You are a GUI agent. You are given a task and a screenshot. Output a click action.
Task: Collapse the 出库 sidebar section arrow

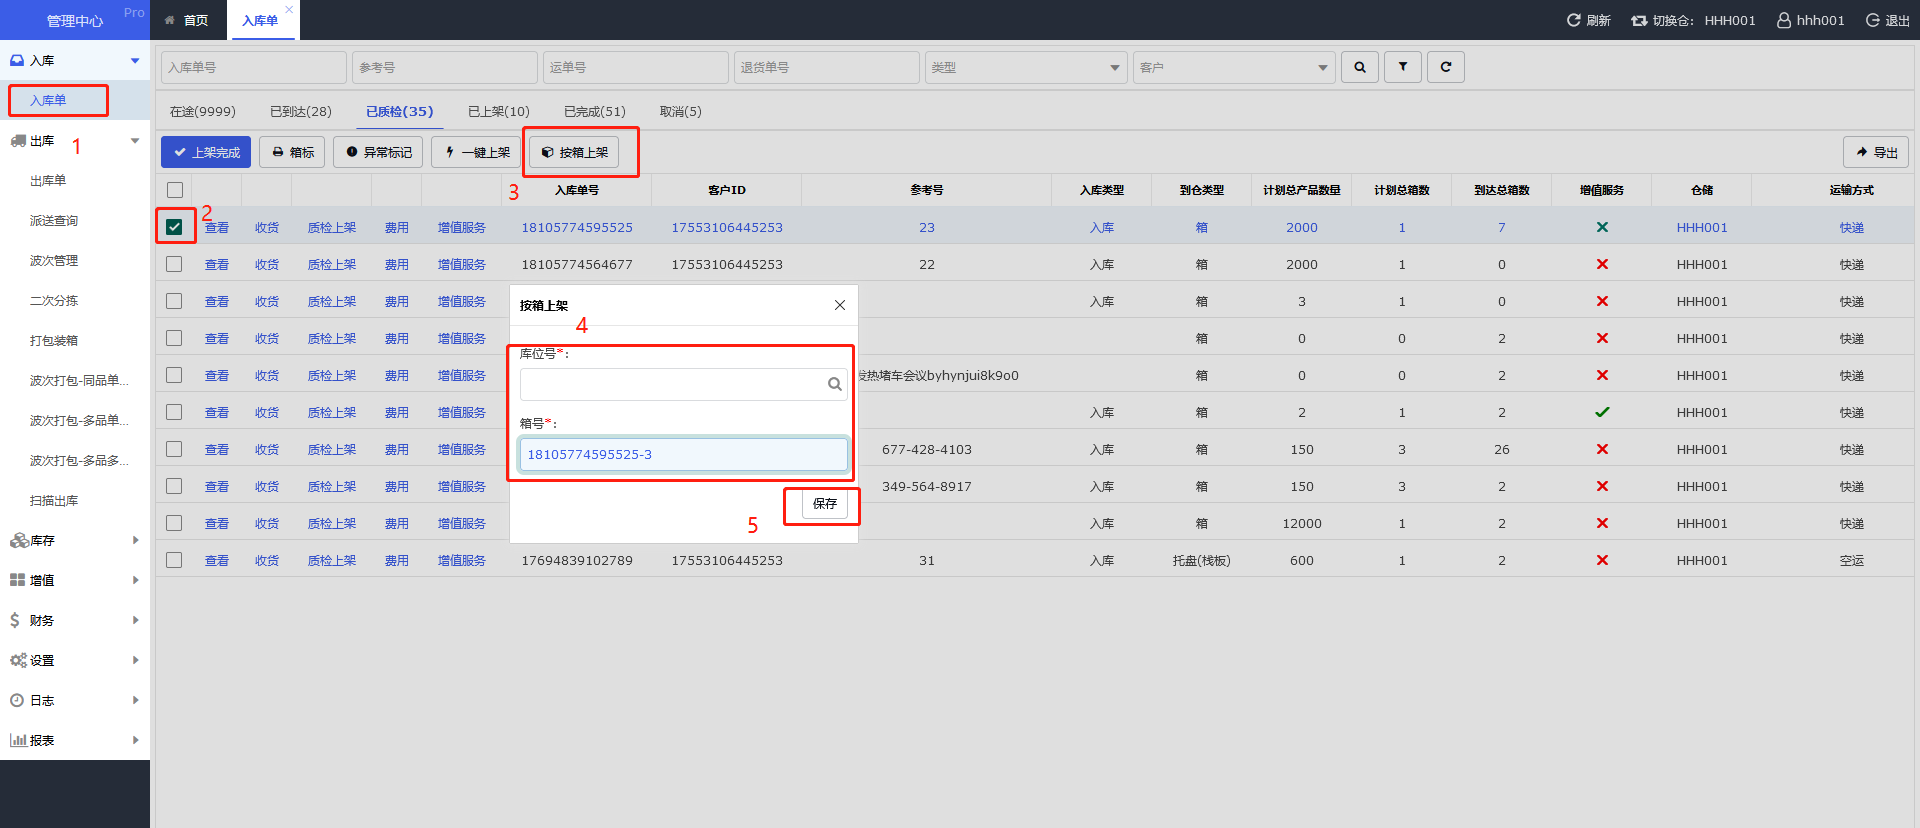pyautogui.click(x=135, y=140)
